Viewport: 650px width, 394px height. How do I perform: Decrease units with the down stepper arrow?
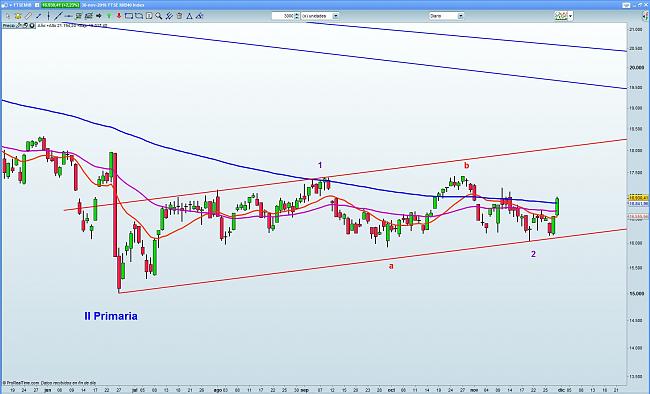pos(297,18)
